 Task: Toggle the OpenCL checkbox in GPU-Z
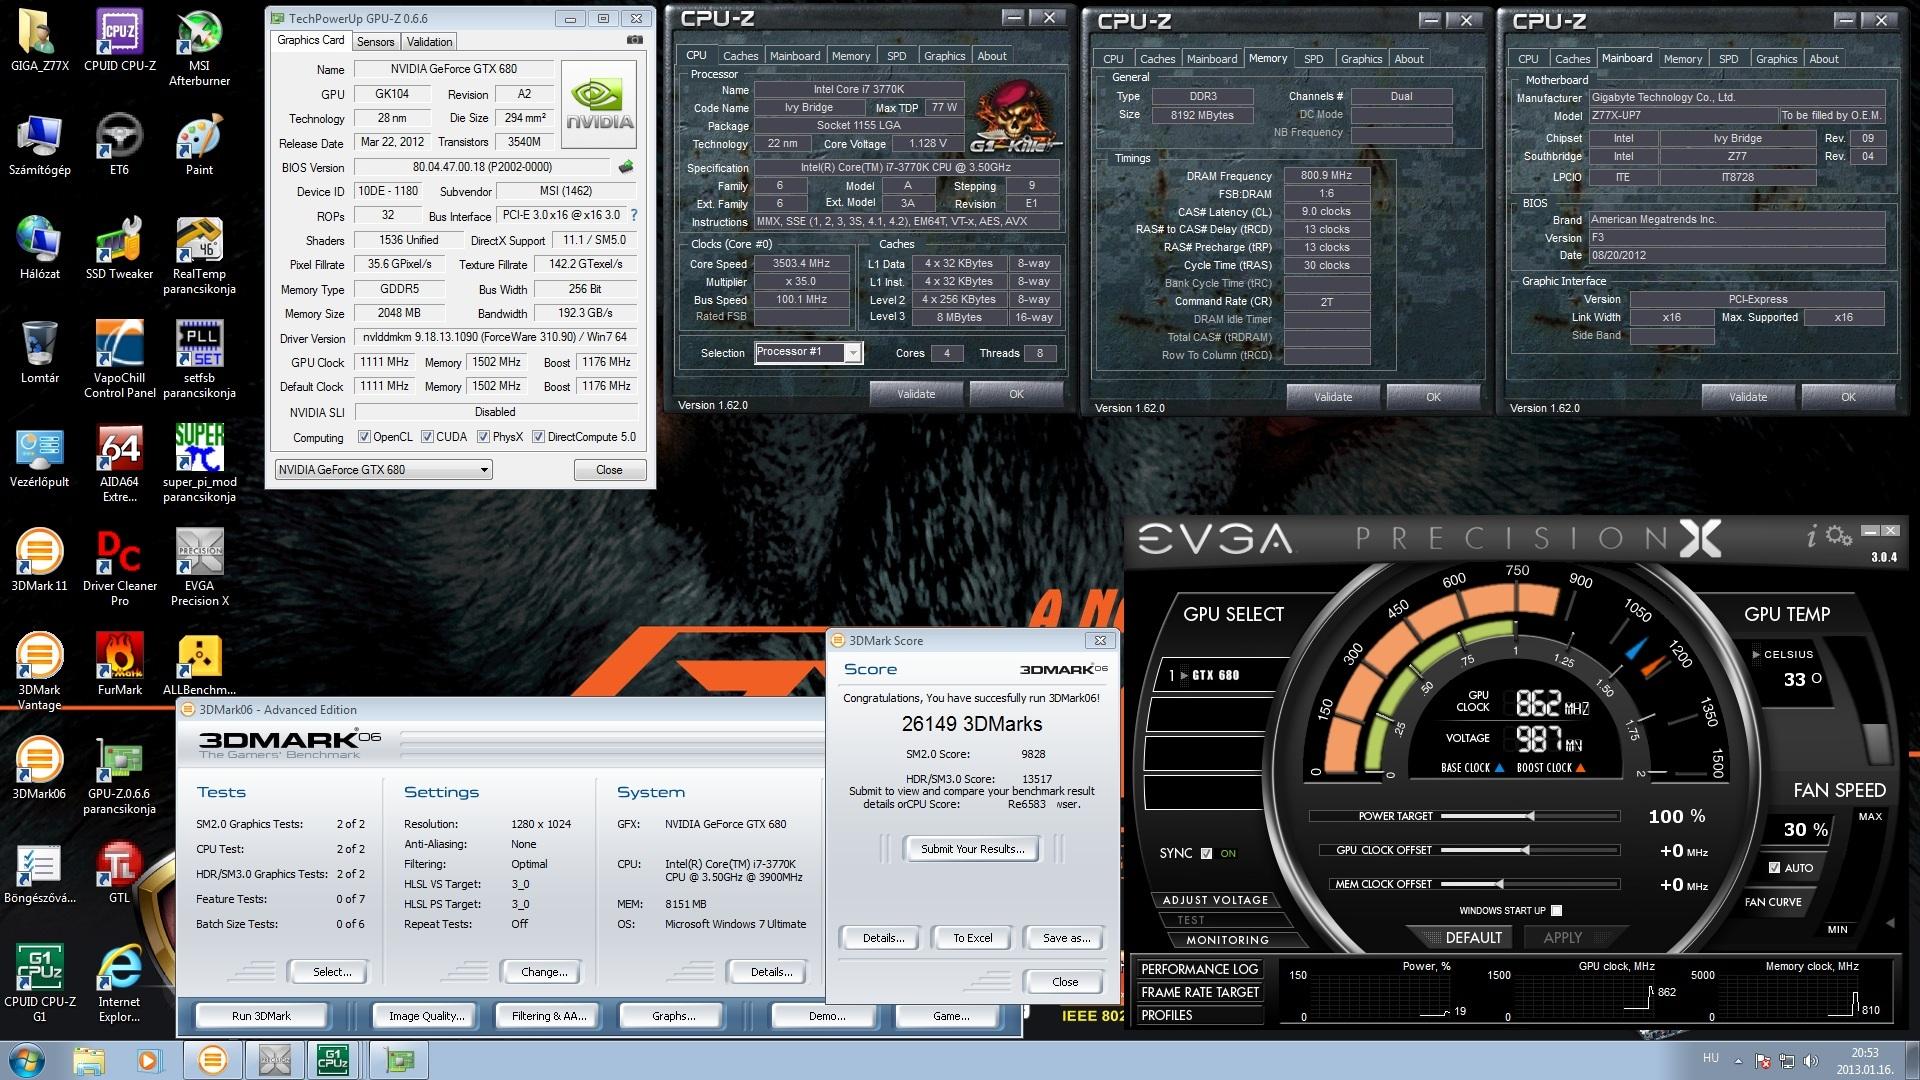point(365,437)
